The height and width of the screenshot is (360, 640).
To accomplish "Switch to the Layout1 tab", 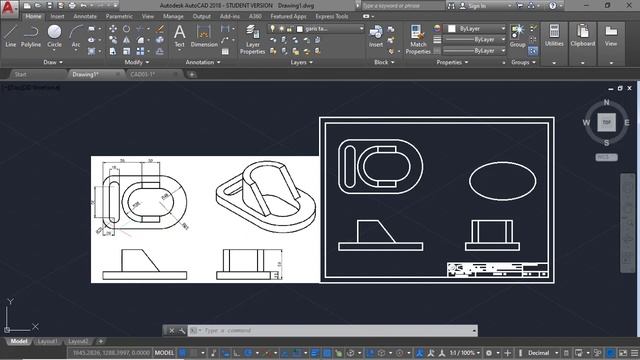I will (47, 341).
